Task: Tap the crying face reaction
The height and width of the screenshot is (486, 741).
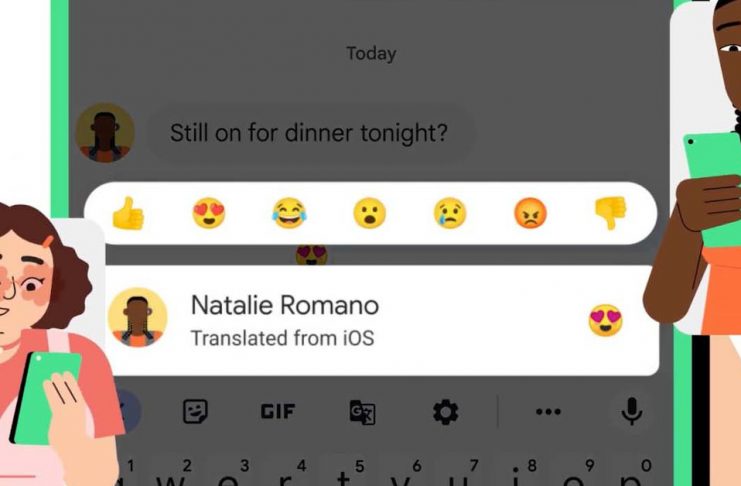Action: coord(450,213)
